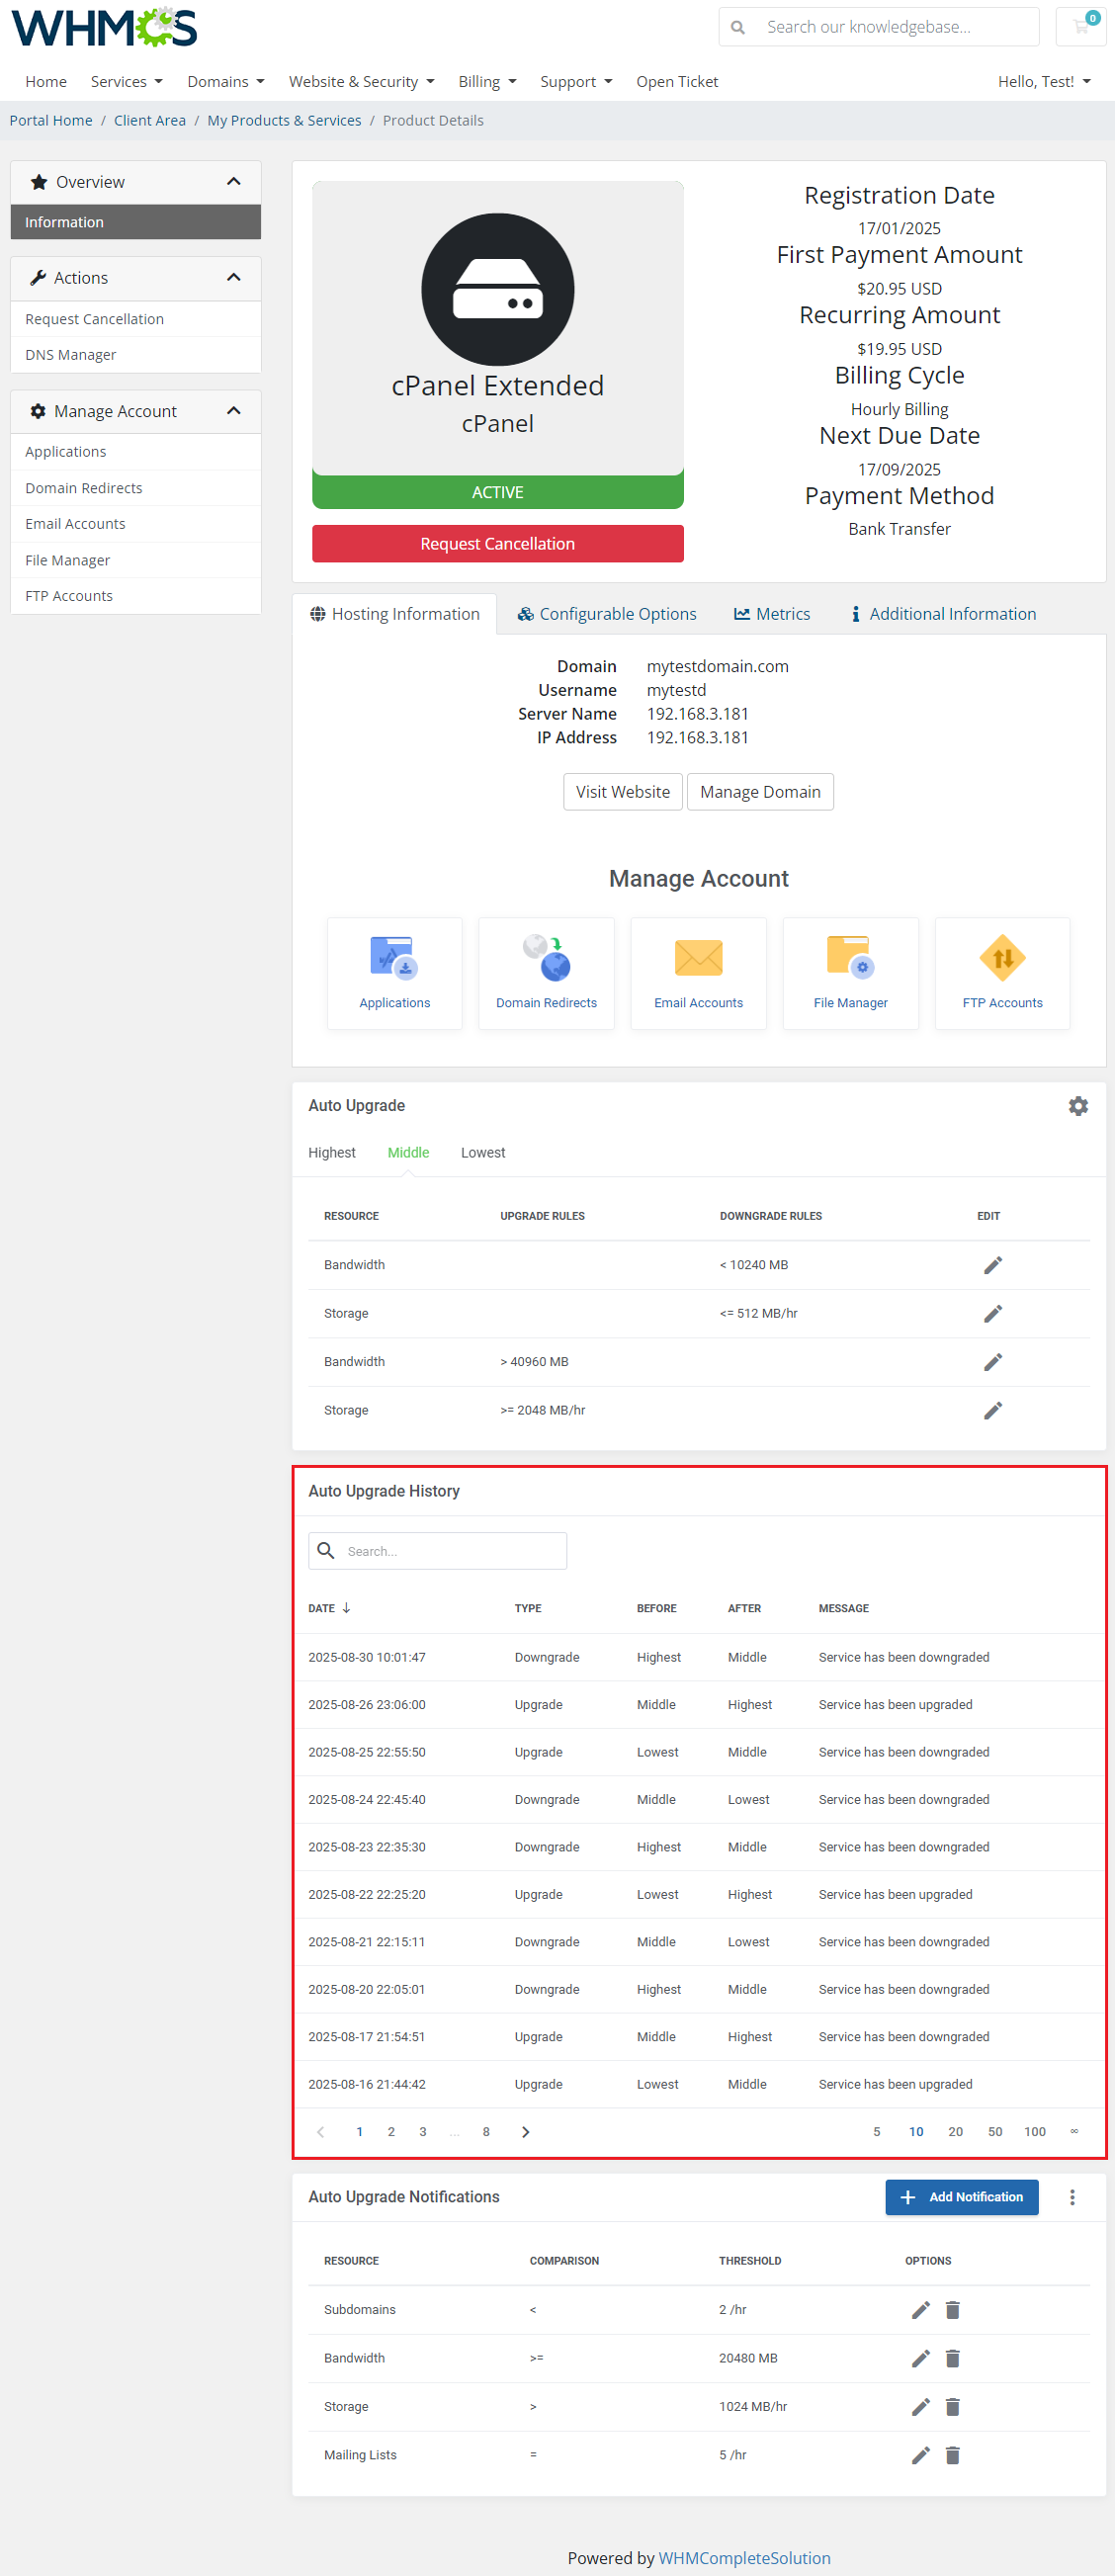Viewport: 1115px width, 2576px height.
Task: Open the Domain Redirects tile icon
Action: [546, 958]
